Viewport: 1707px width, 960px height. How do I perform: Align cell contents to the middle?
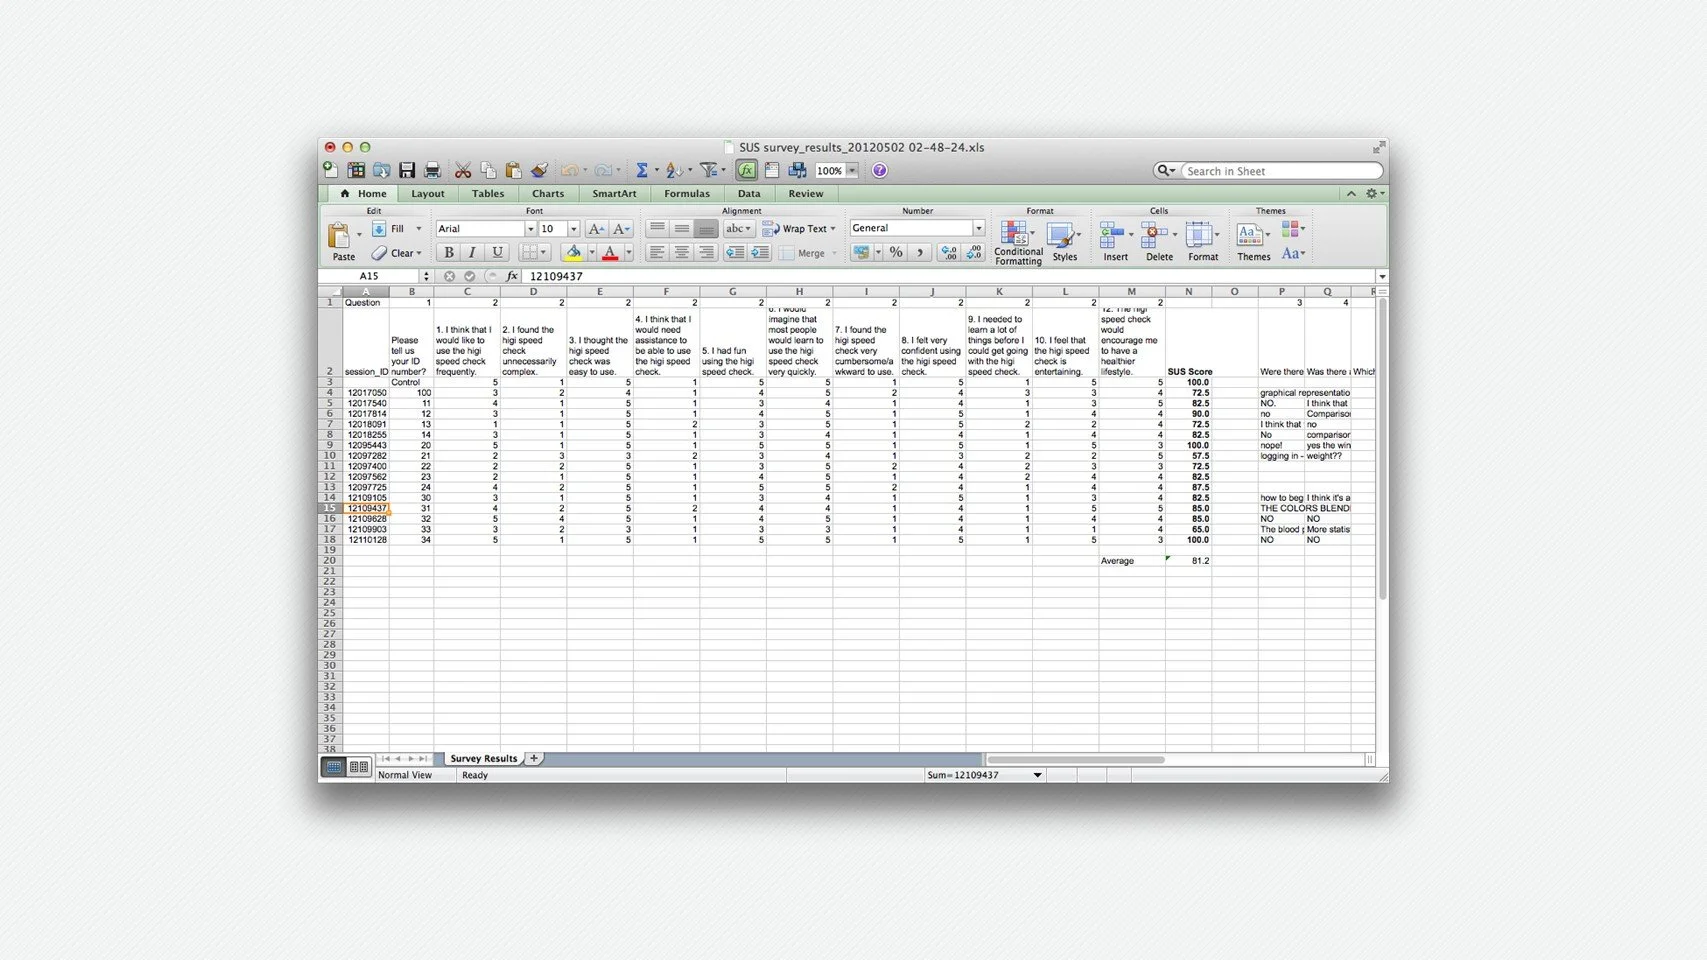pos(681,229)
